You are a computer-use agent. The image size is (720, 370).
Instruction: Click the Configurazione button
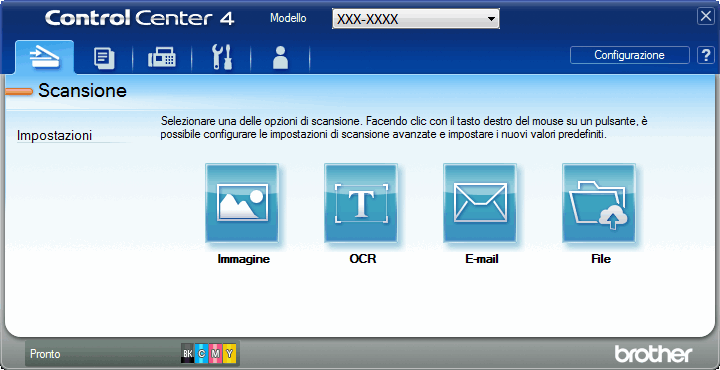tap(630, 55)
